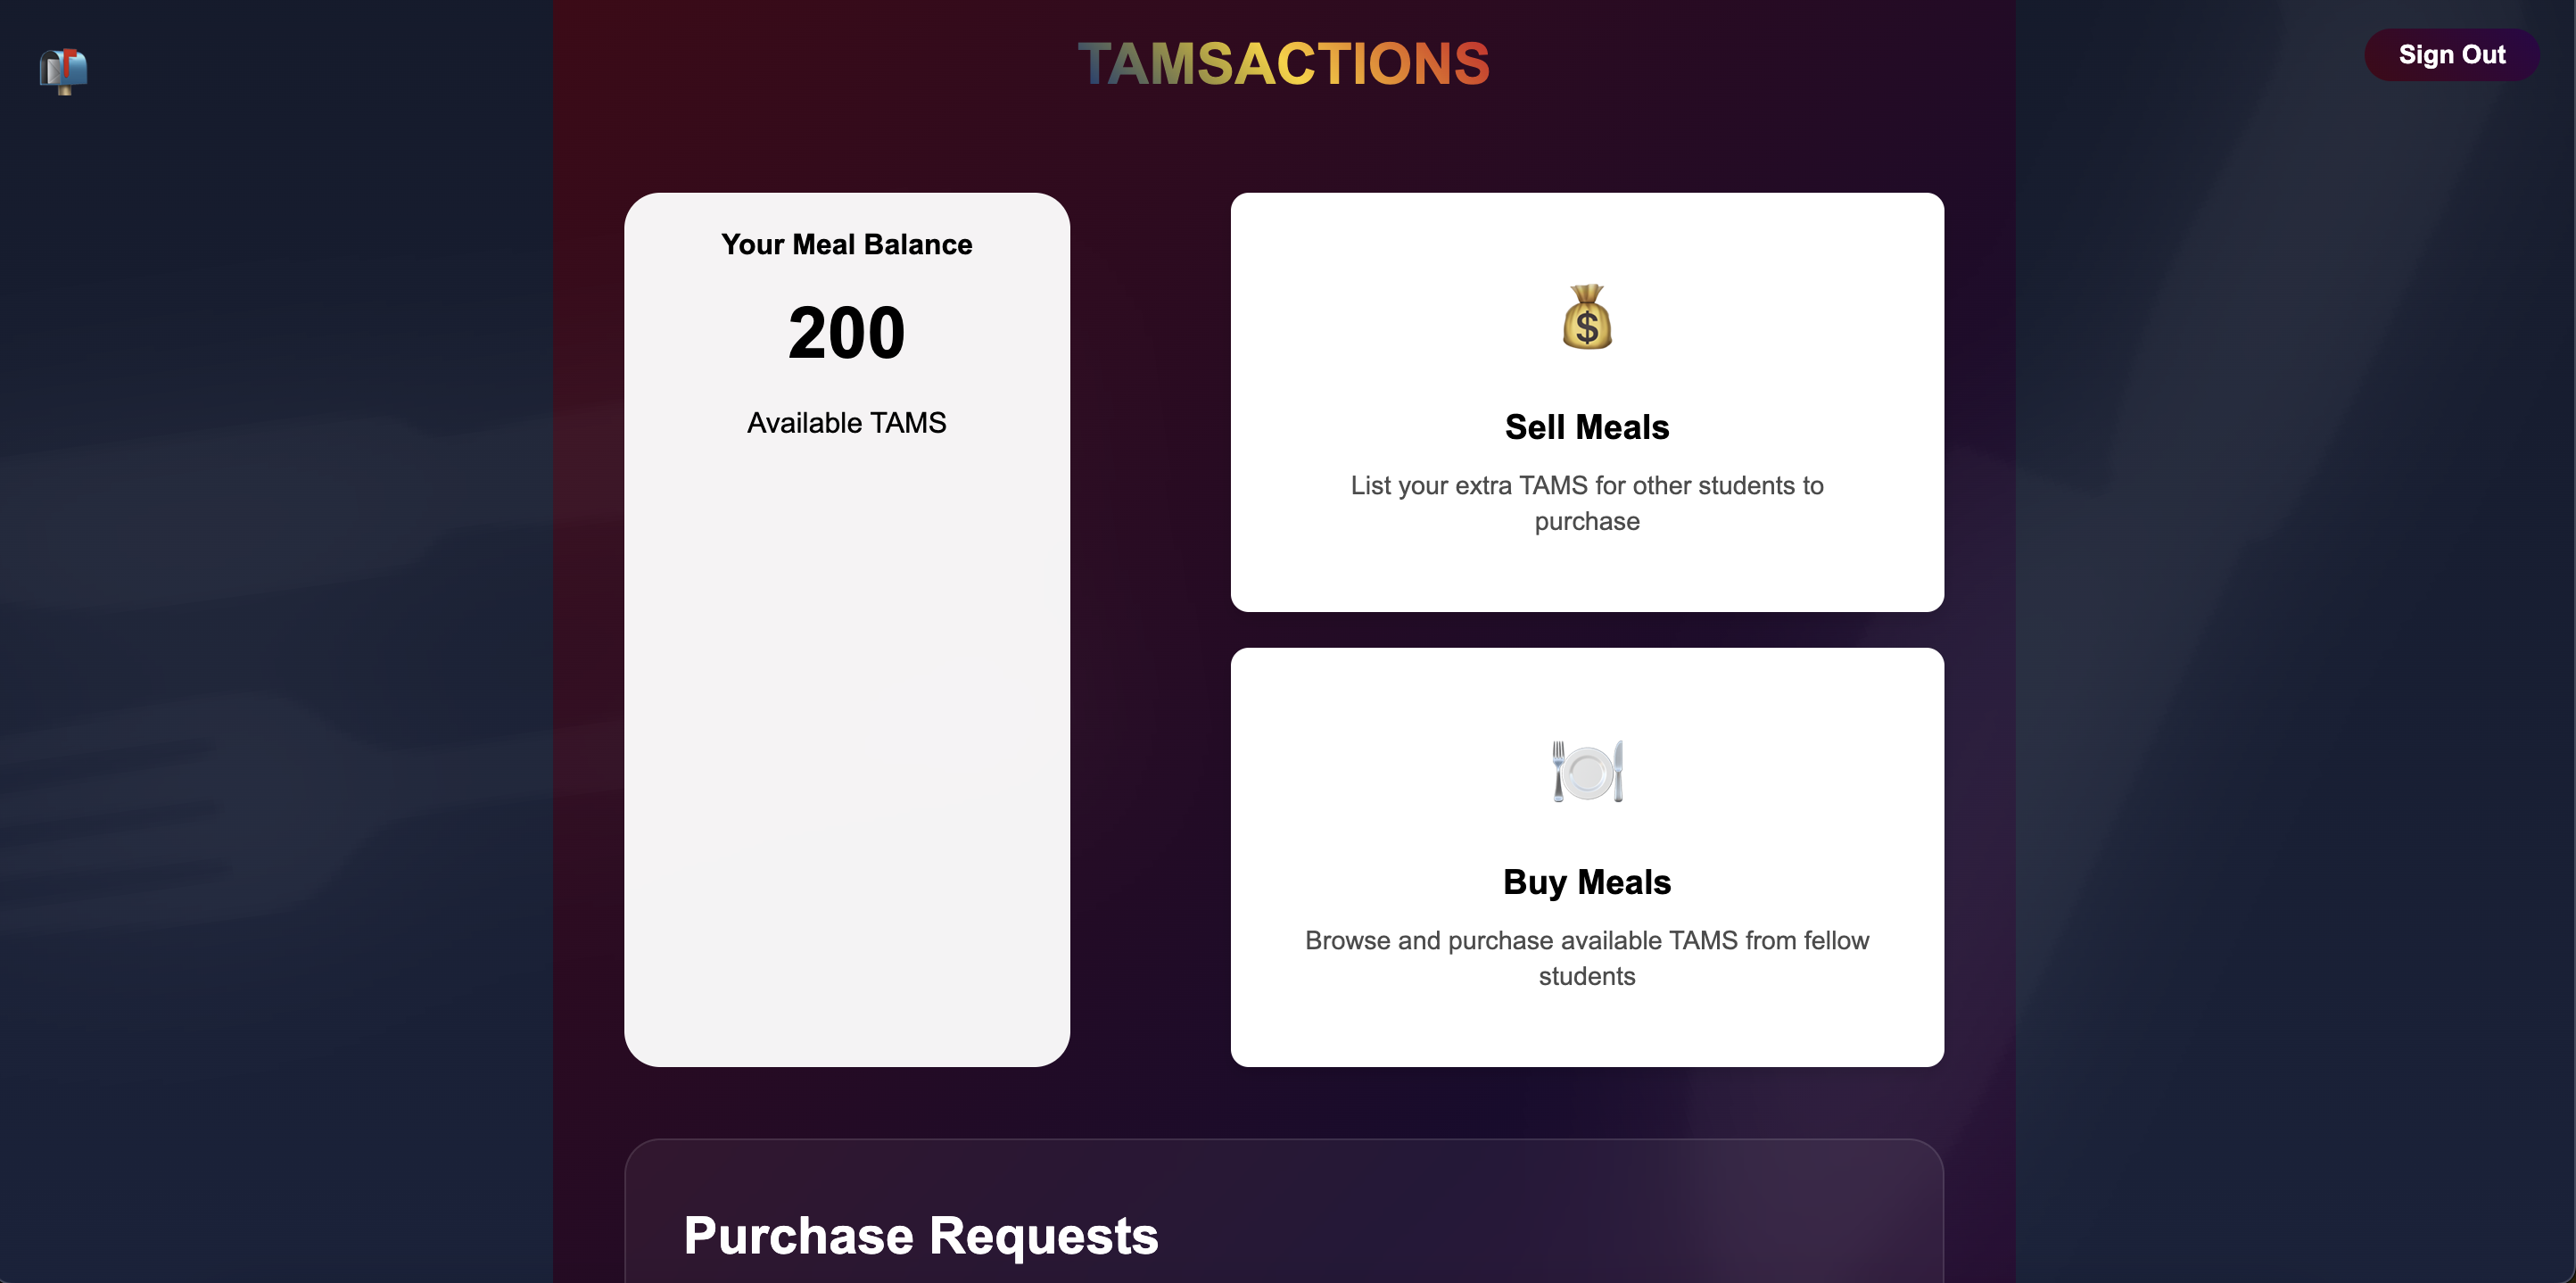Screen dimensions: 2576x1283
Task: Open the Sell Meals heading
Action: [x=1587, y=427]
